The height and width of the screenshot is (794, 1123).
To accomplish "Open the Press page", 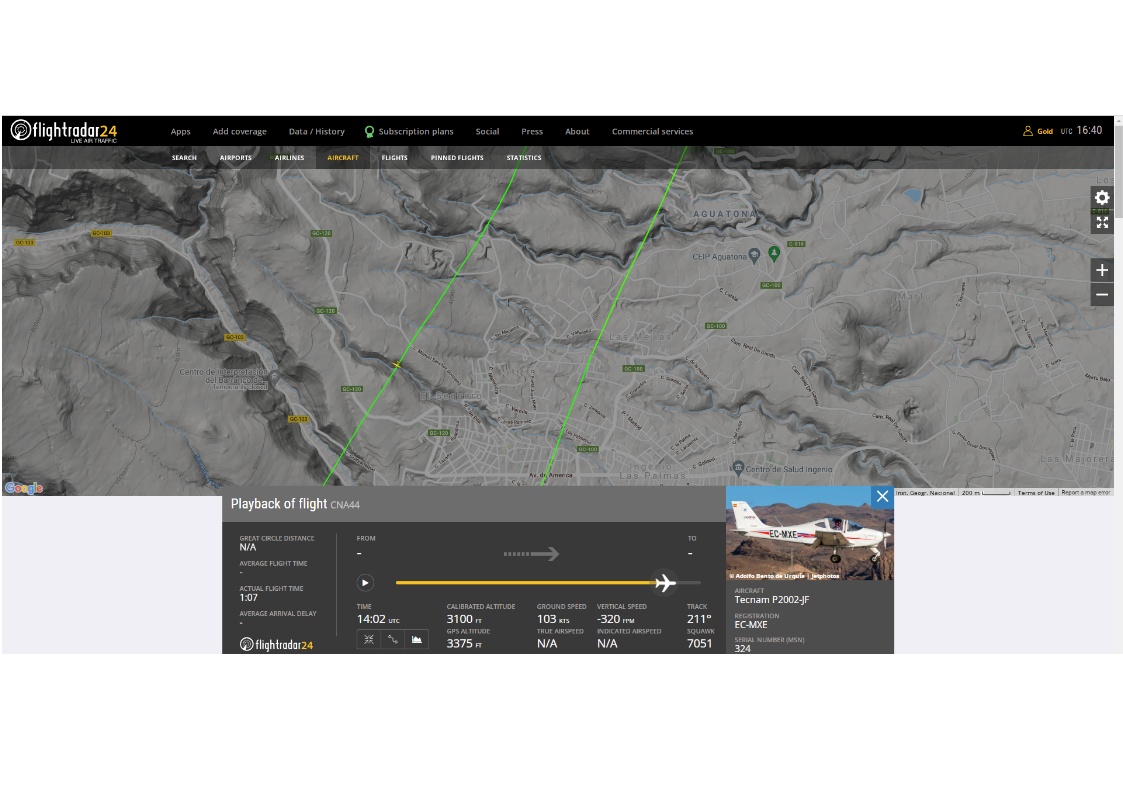I will [x=532, y=132].
